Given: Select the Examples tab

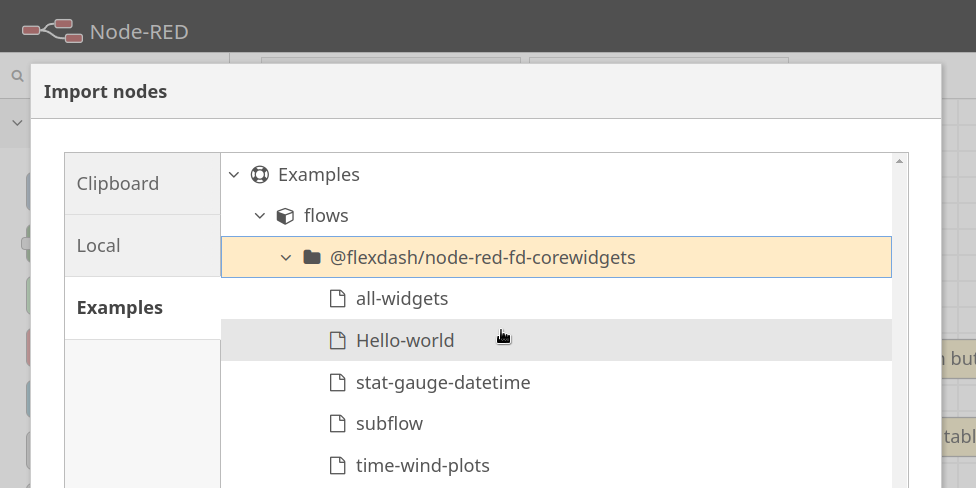Looking at the screenshot, I should click(143, 308).
